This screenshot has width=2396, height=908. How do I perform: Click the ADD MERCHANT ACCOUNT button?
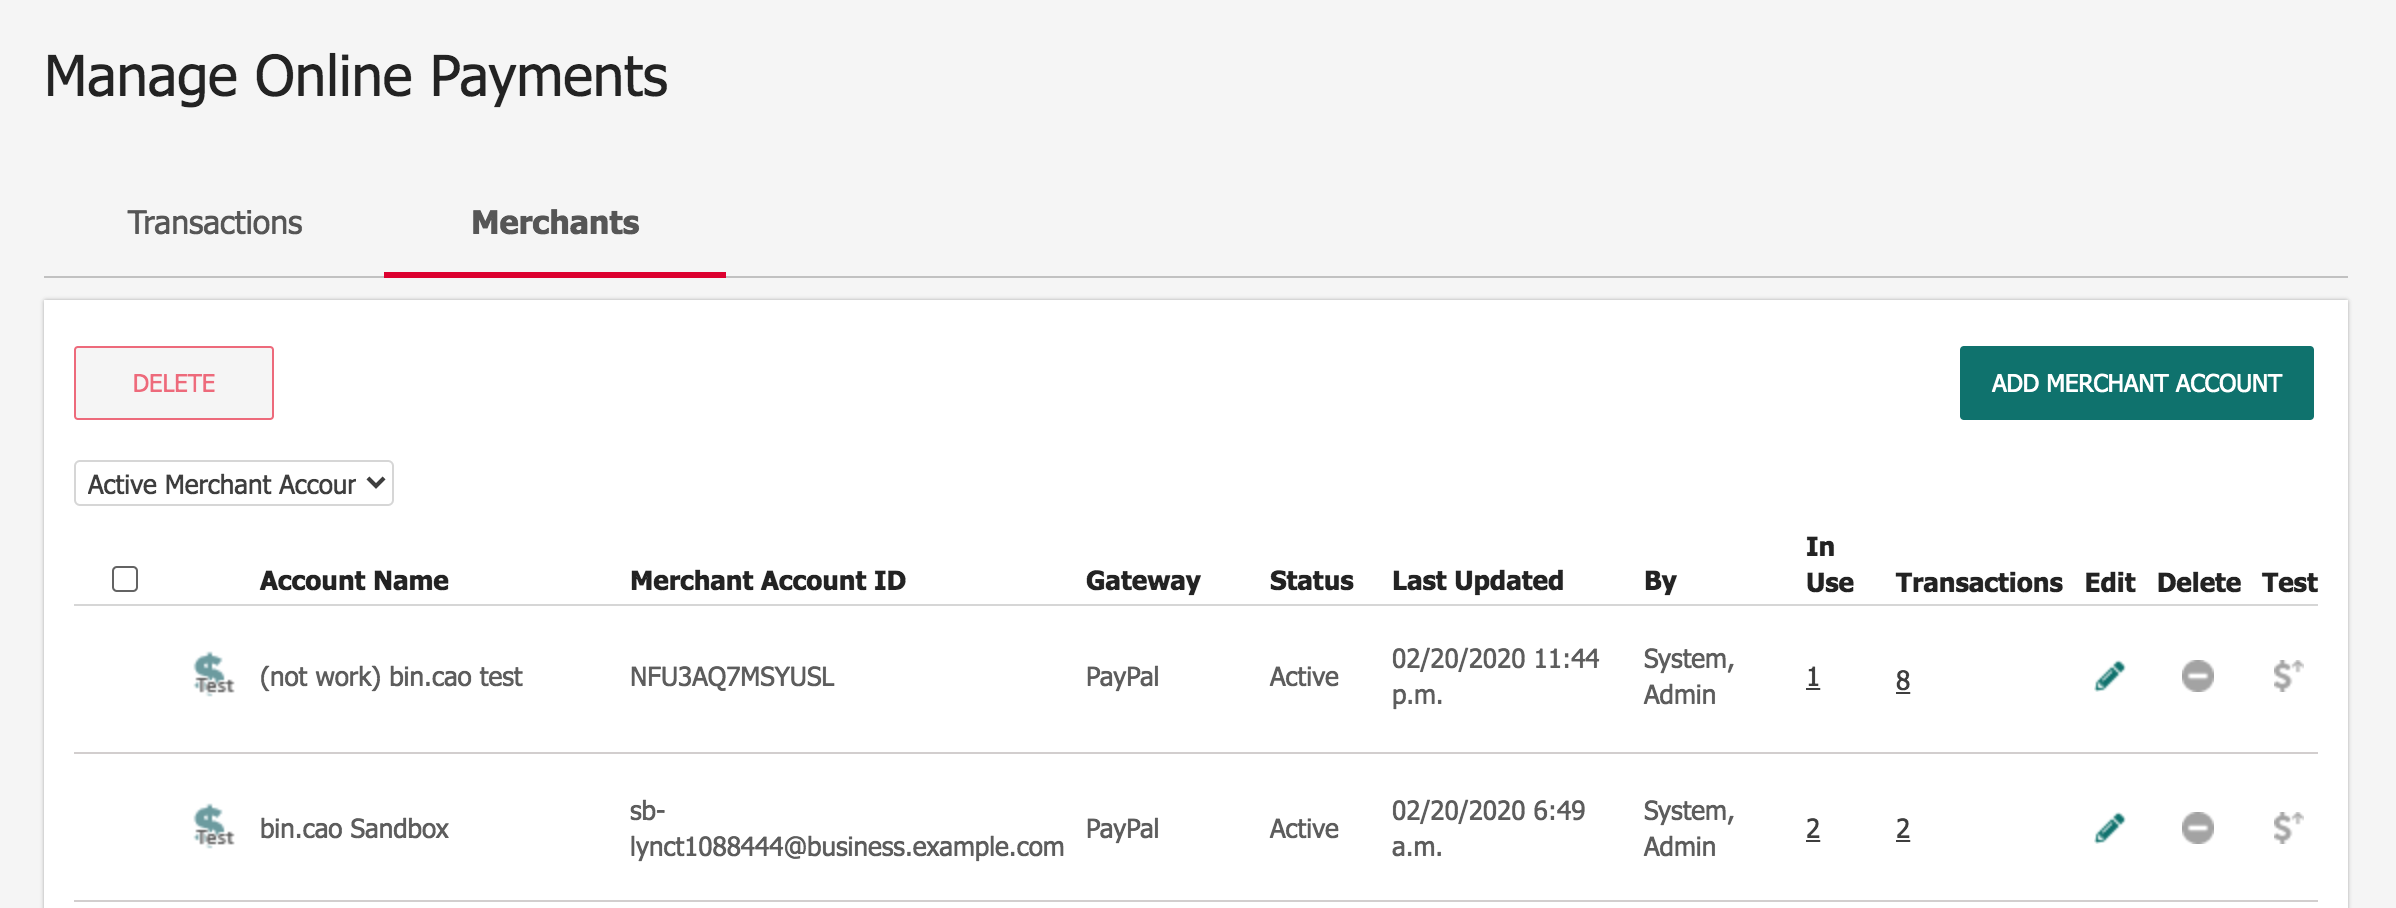point(2136,381)
